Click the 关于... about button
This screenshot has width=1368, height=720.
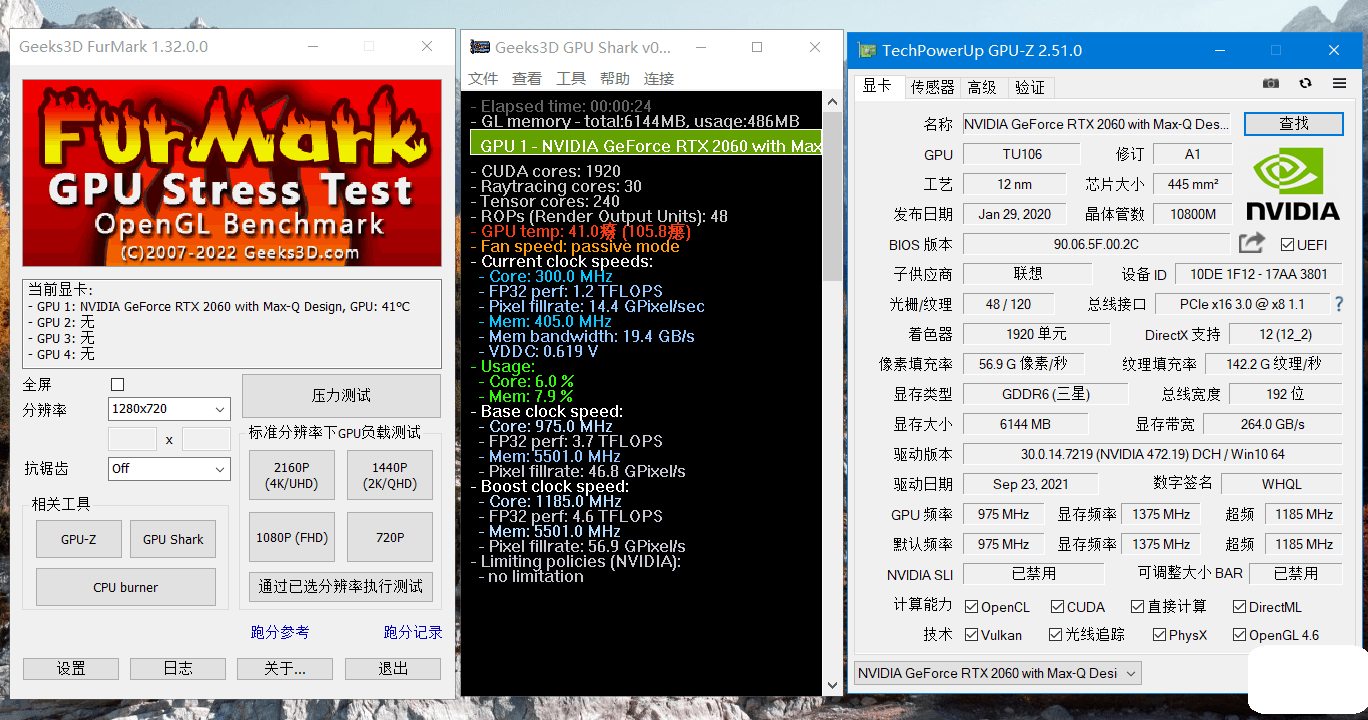285,668
